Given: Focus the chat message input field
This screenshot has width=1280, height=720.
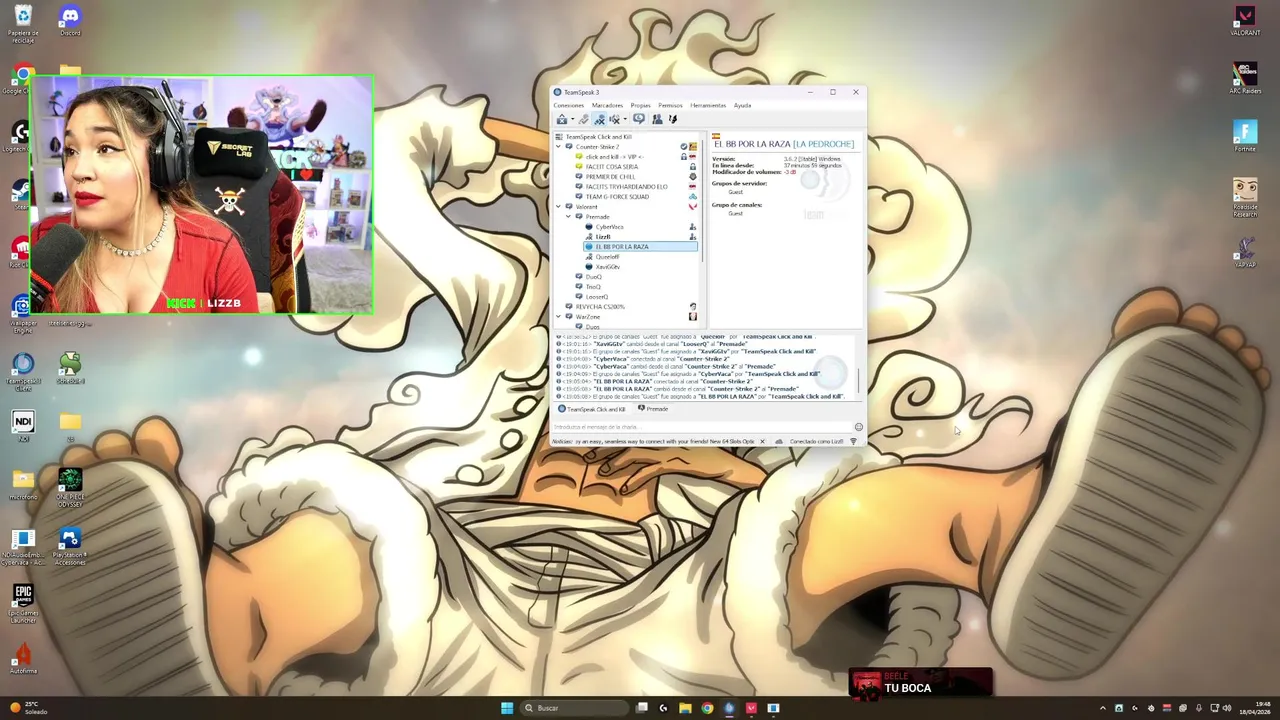Looking at the screenshot, I should click(701, 427).
